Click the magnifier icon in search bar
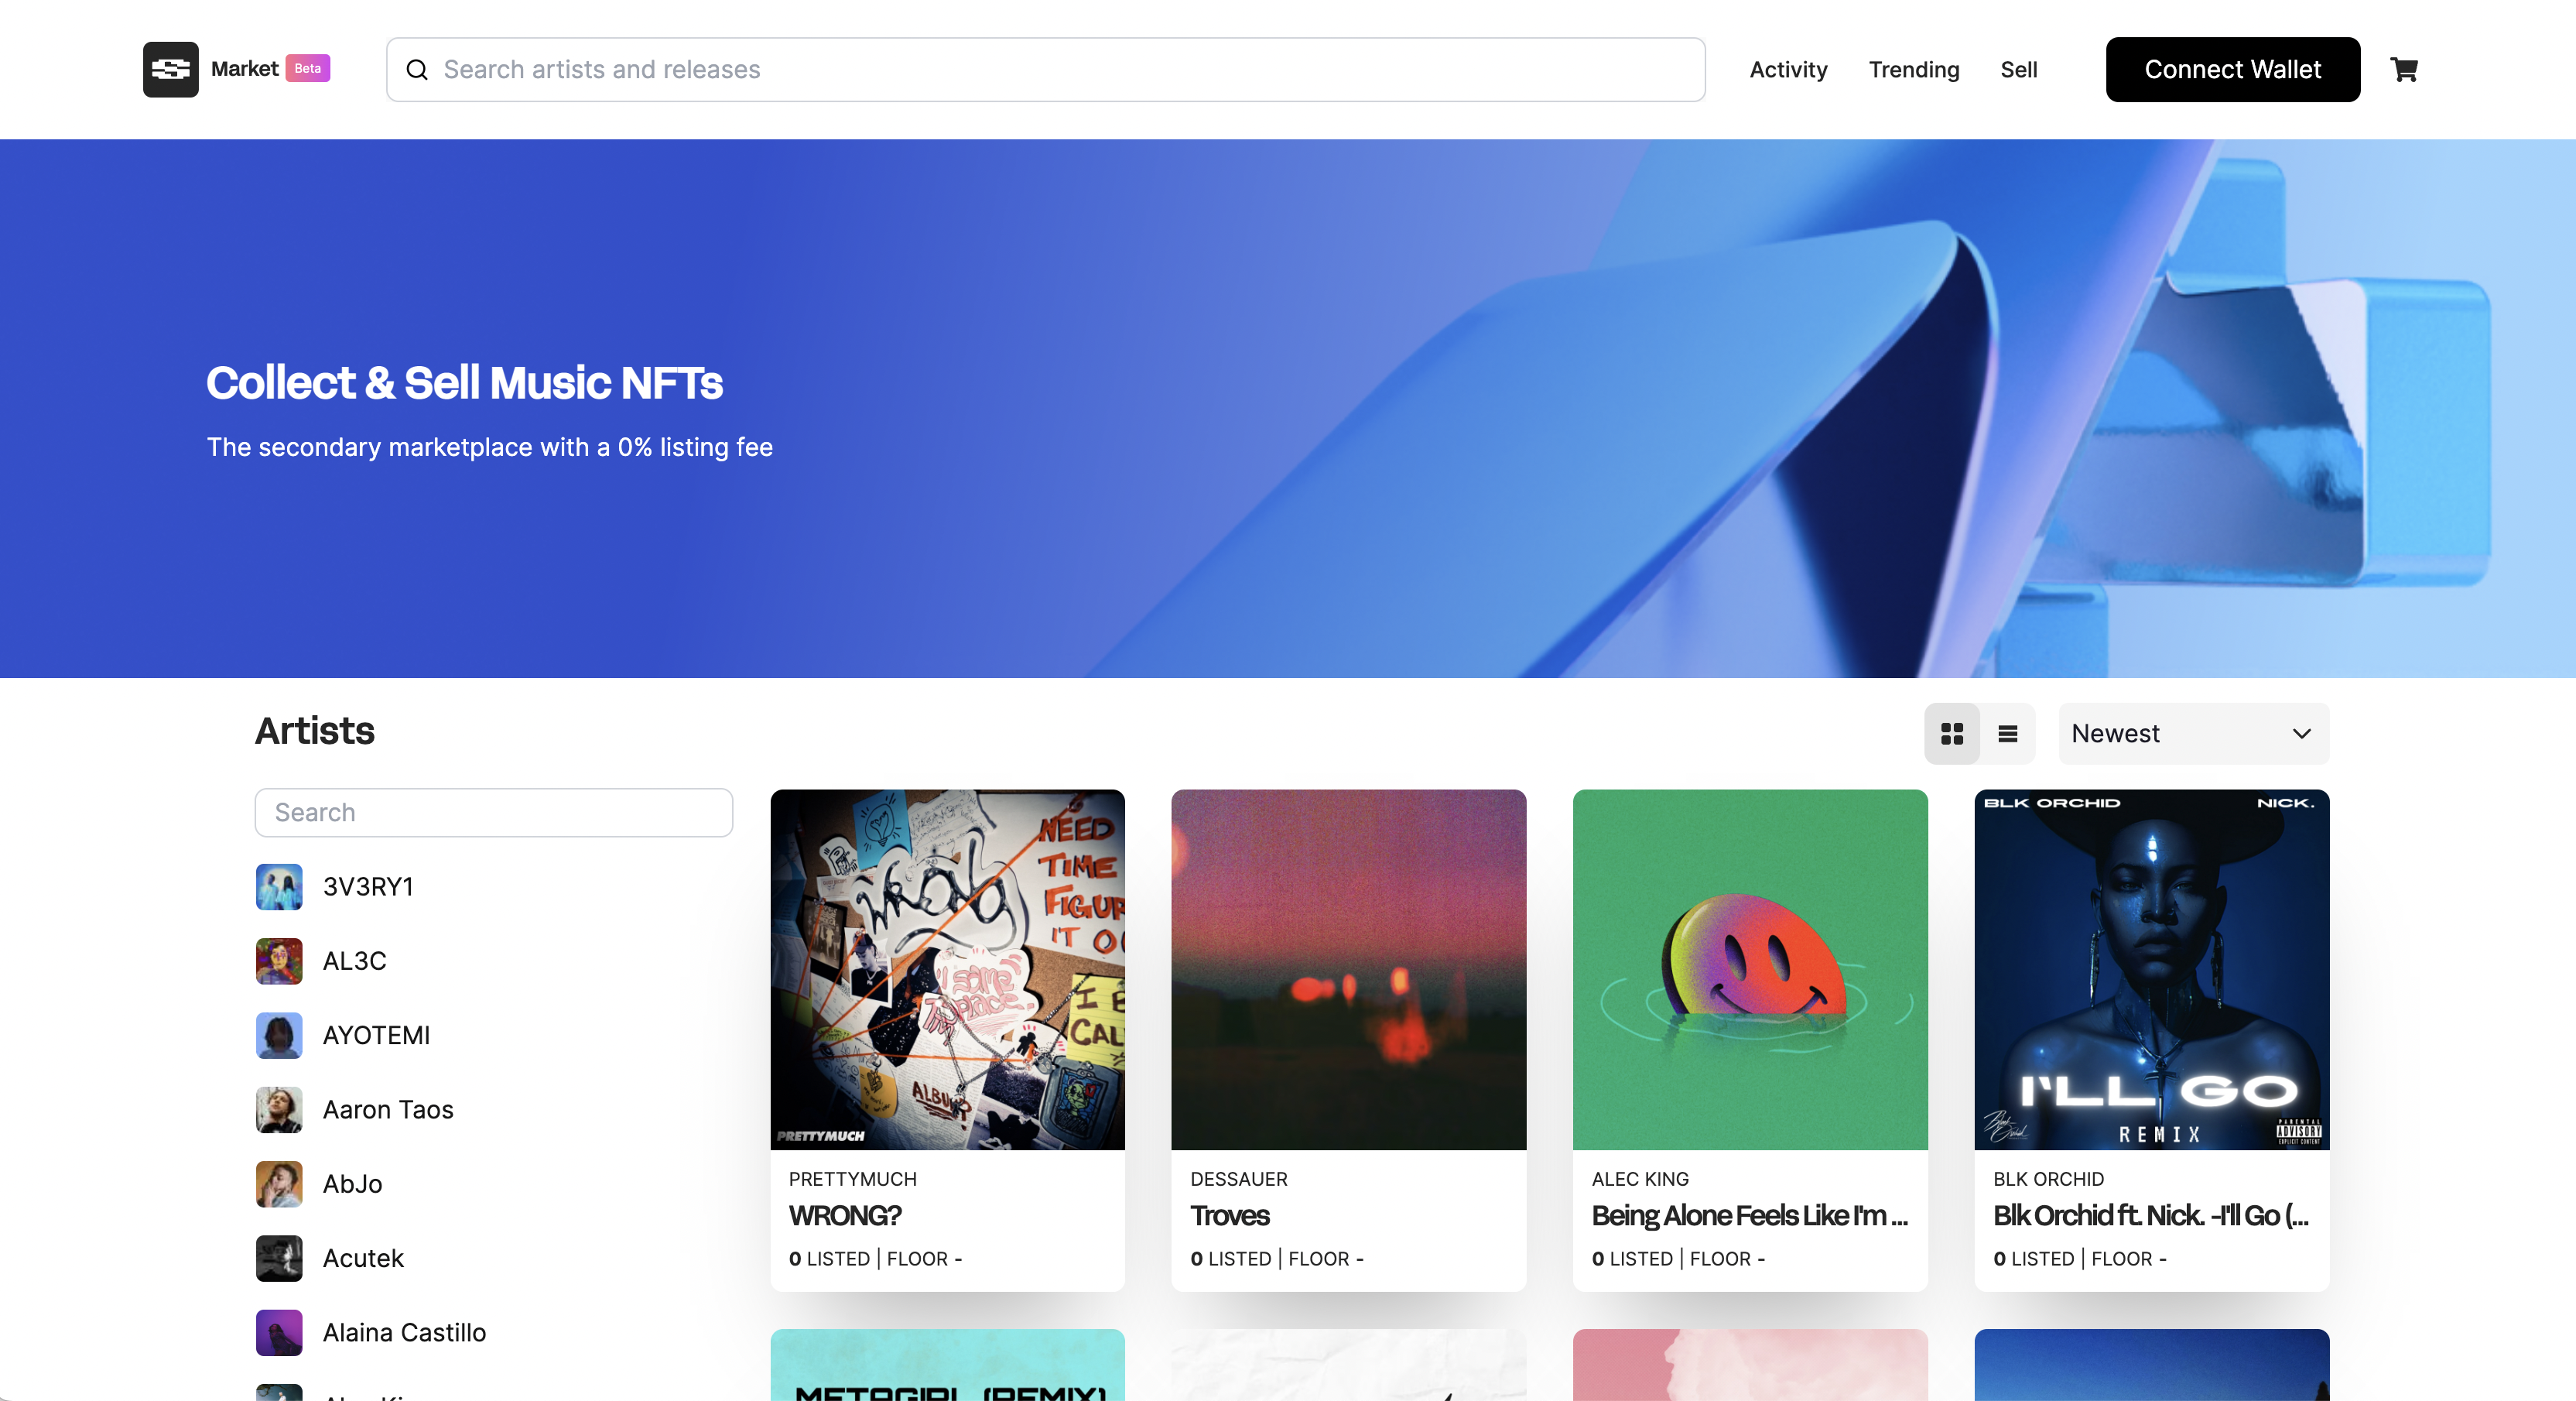The height and width of the screenshot is (1401, 2576). point(417,70)
